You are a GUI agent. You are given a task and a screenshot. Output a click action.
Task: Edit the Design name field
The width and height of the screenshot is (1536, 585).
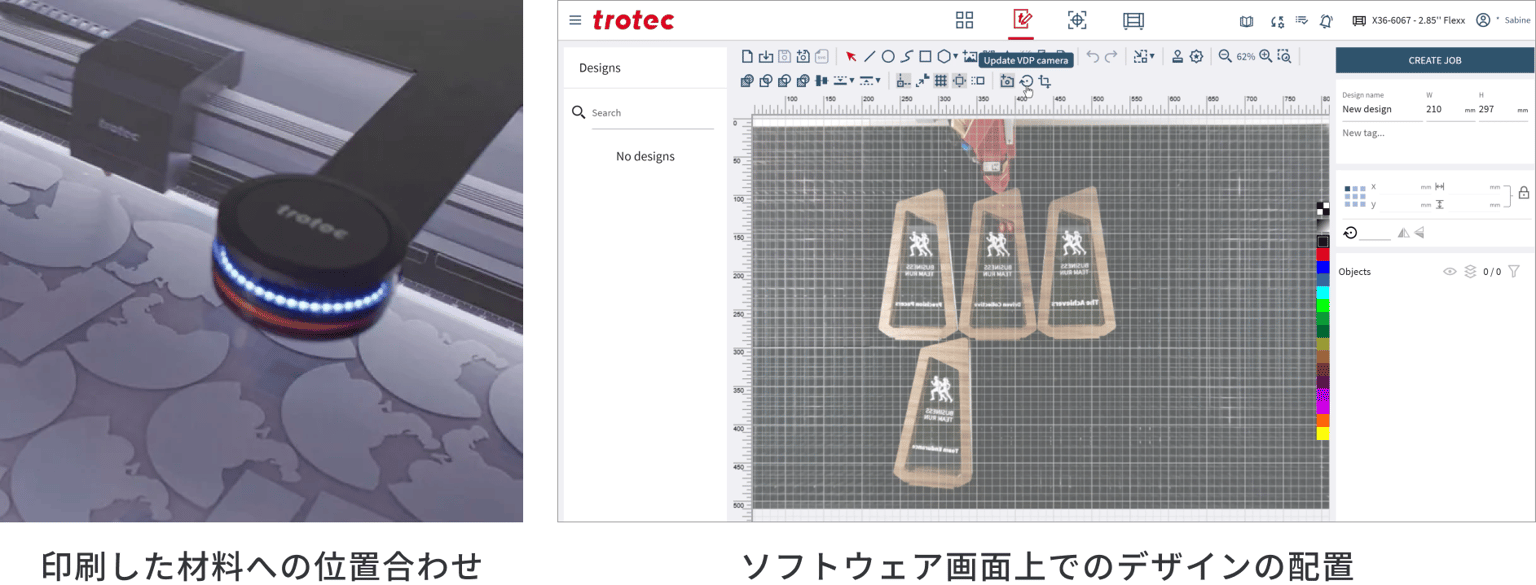tap(1381, 109)
